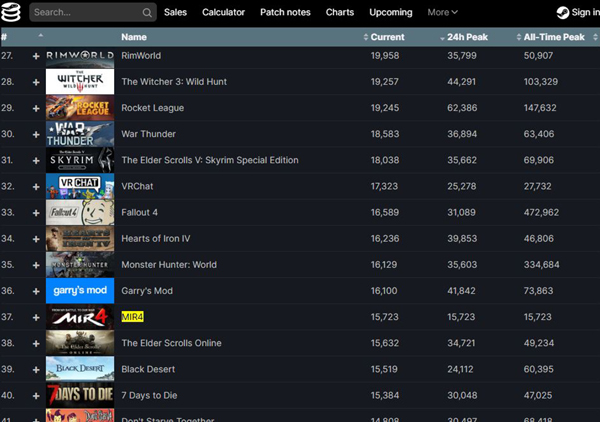Open the highlighted MIR4 game link
The width and height of the screenshot is (600, 422).
pos(132,316)
